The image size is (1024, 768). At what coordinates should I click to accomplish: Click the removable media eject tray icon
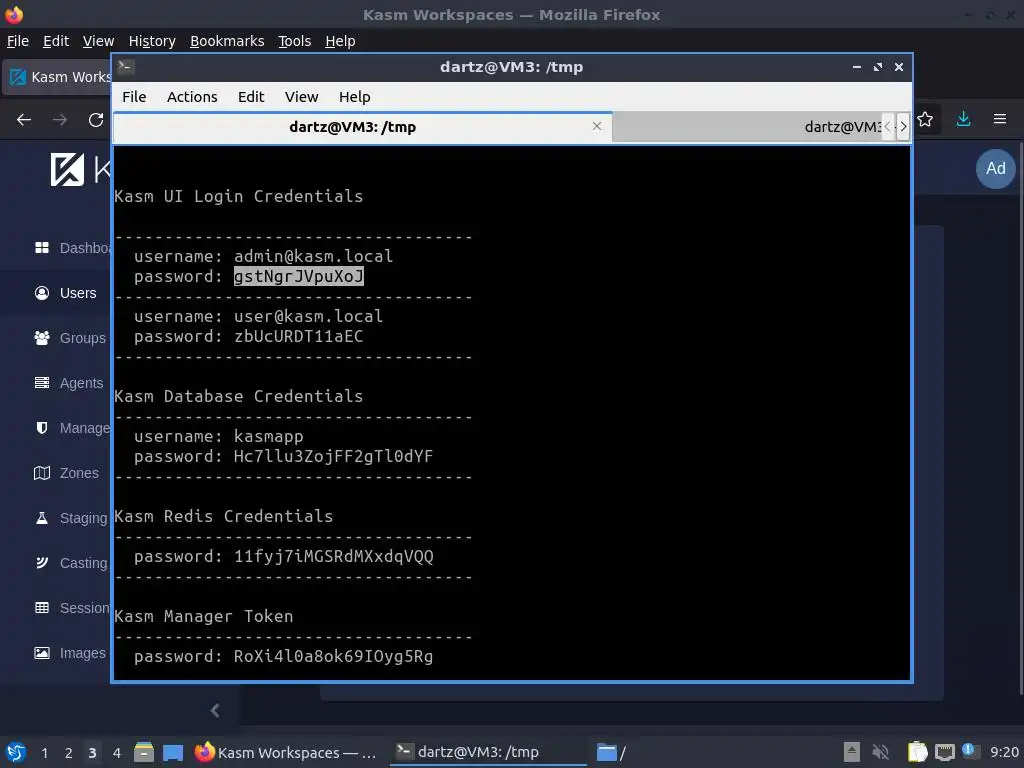click(852, 752)
